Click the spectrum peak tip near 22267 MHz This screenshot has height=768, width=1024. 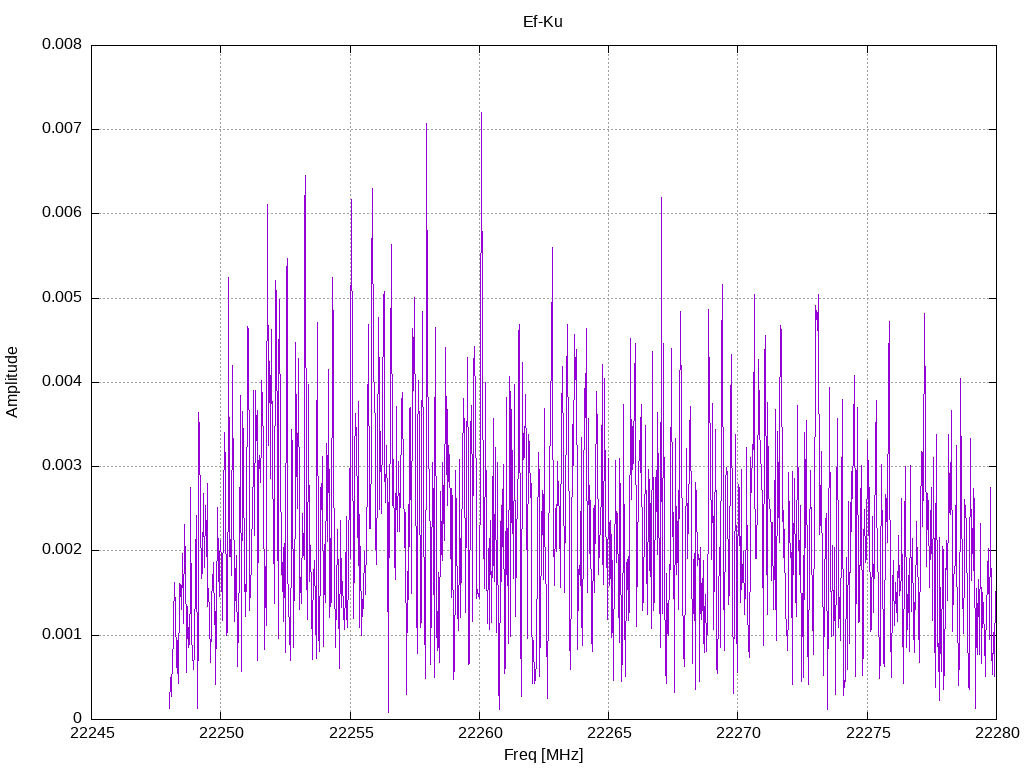click(661, 197)
